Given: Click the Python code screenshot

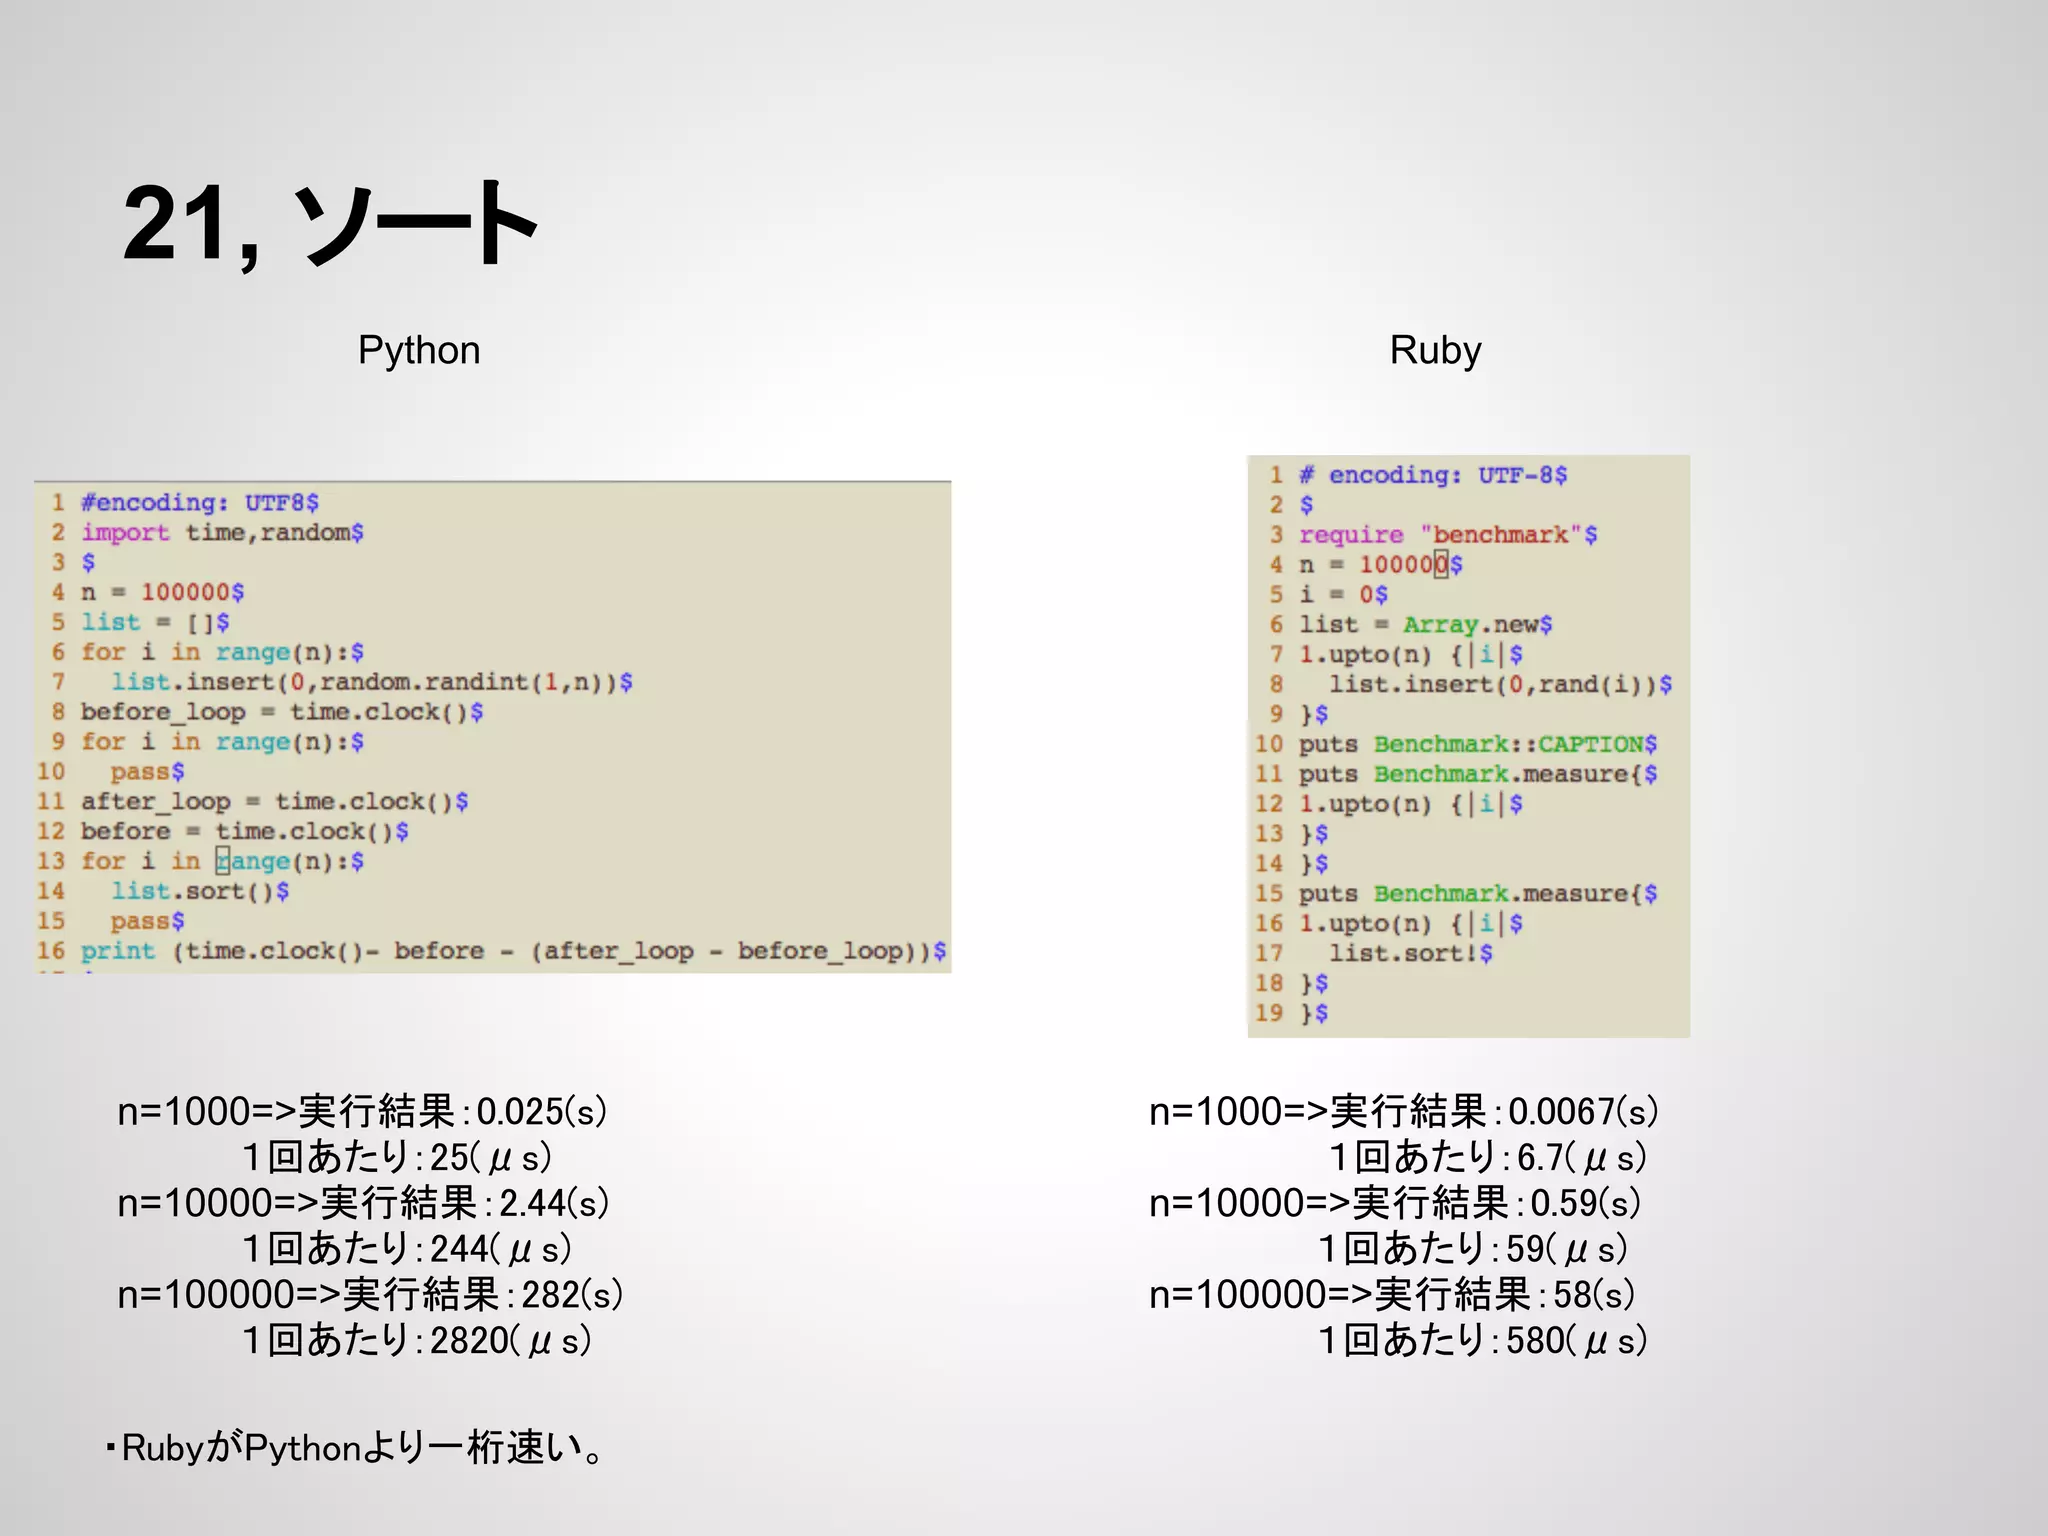Looking at the screenshot, I should (x=493, y=727).
